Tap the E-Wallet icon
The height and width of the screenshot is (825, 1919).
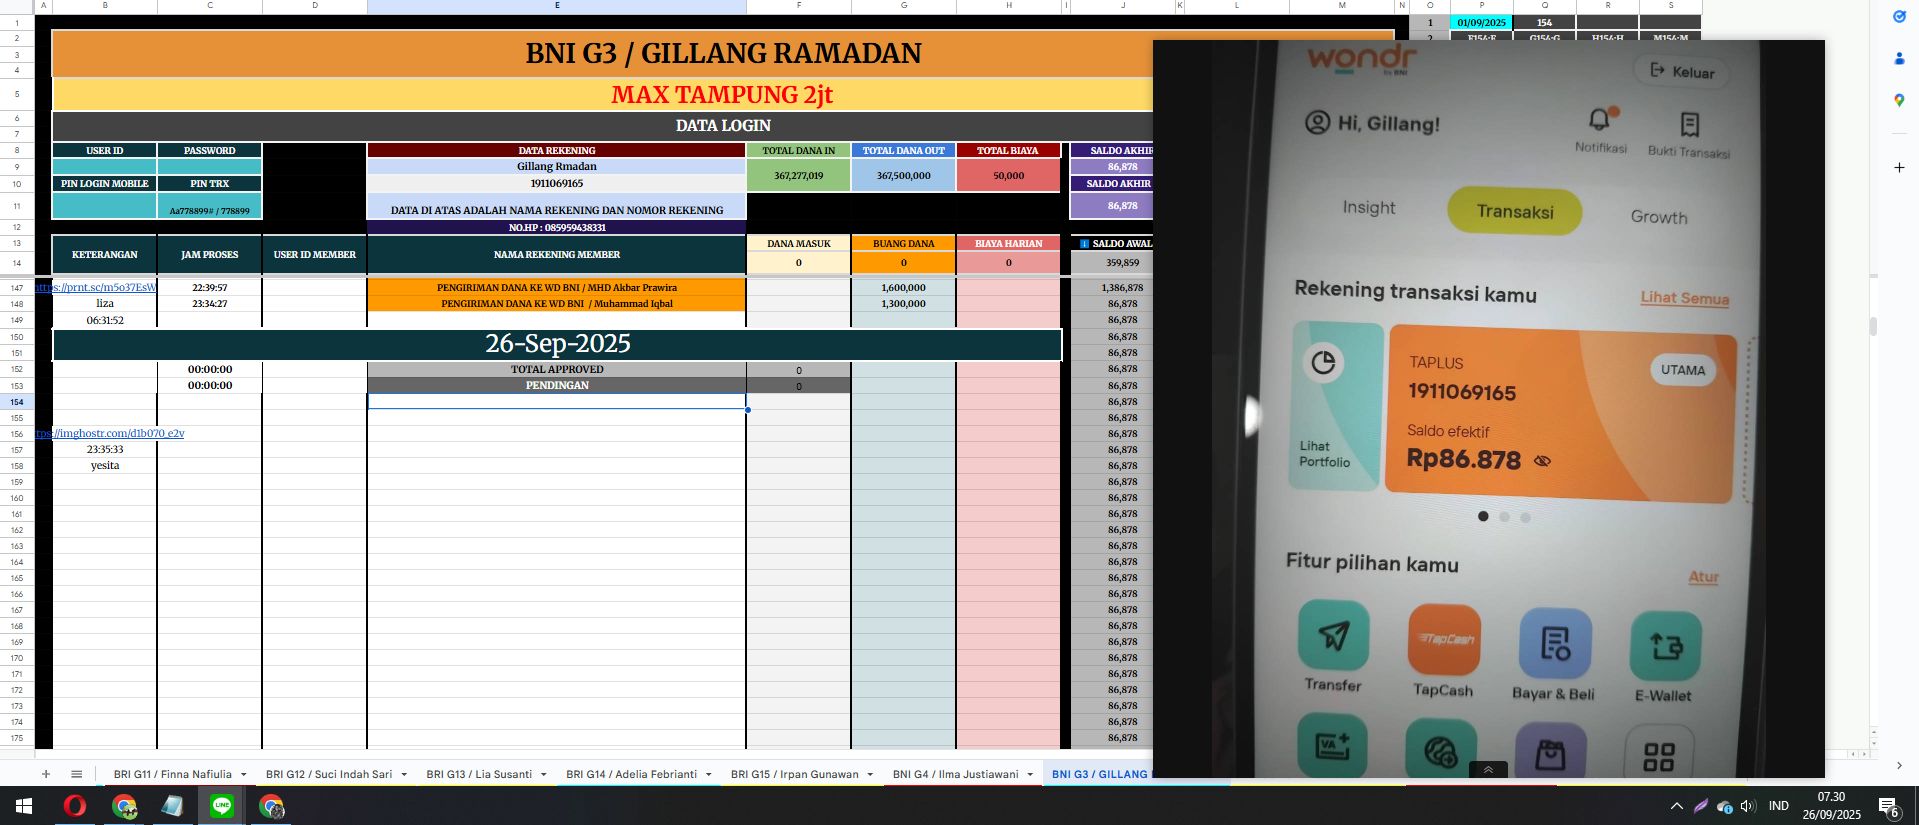(1665, 646)
